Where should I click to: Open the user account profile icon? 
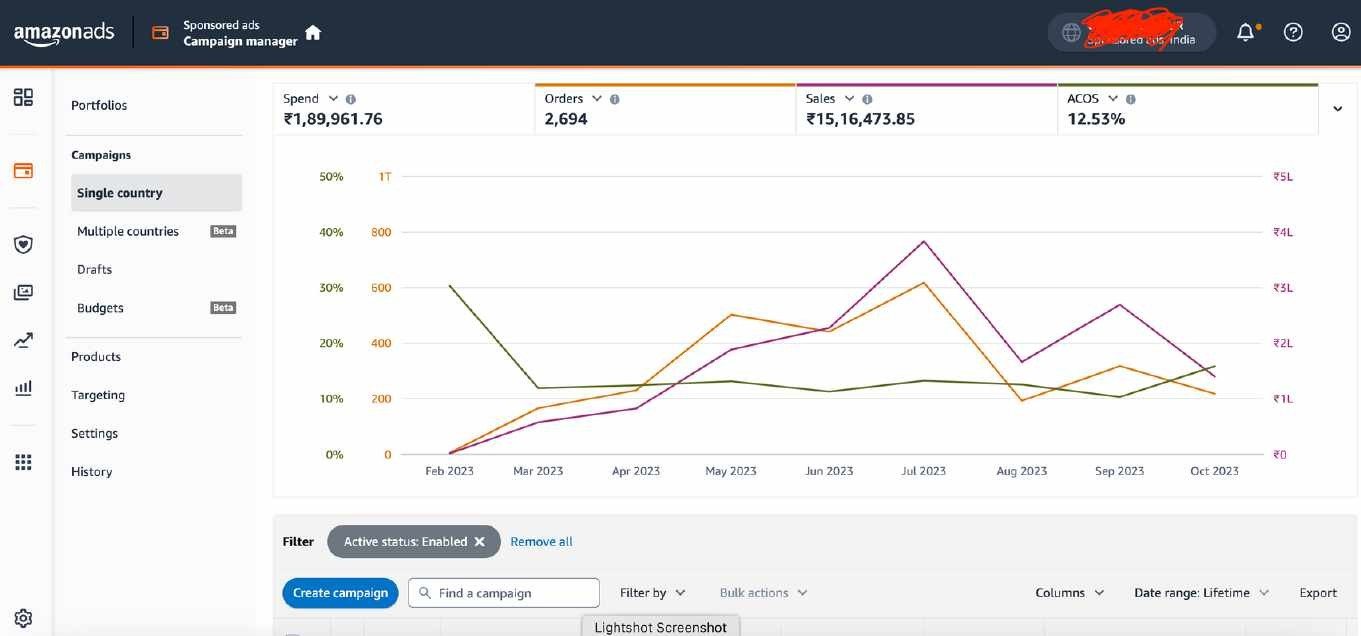(1341, 33)
